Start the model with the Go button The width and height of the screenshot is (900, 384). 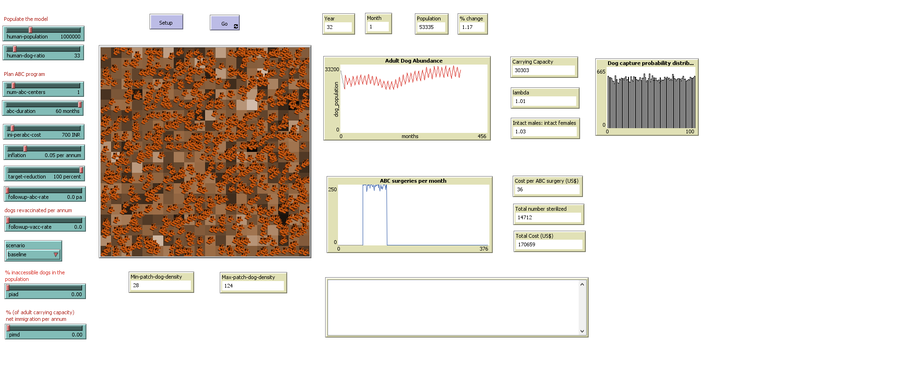[x=224, y=23]
